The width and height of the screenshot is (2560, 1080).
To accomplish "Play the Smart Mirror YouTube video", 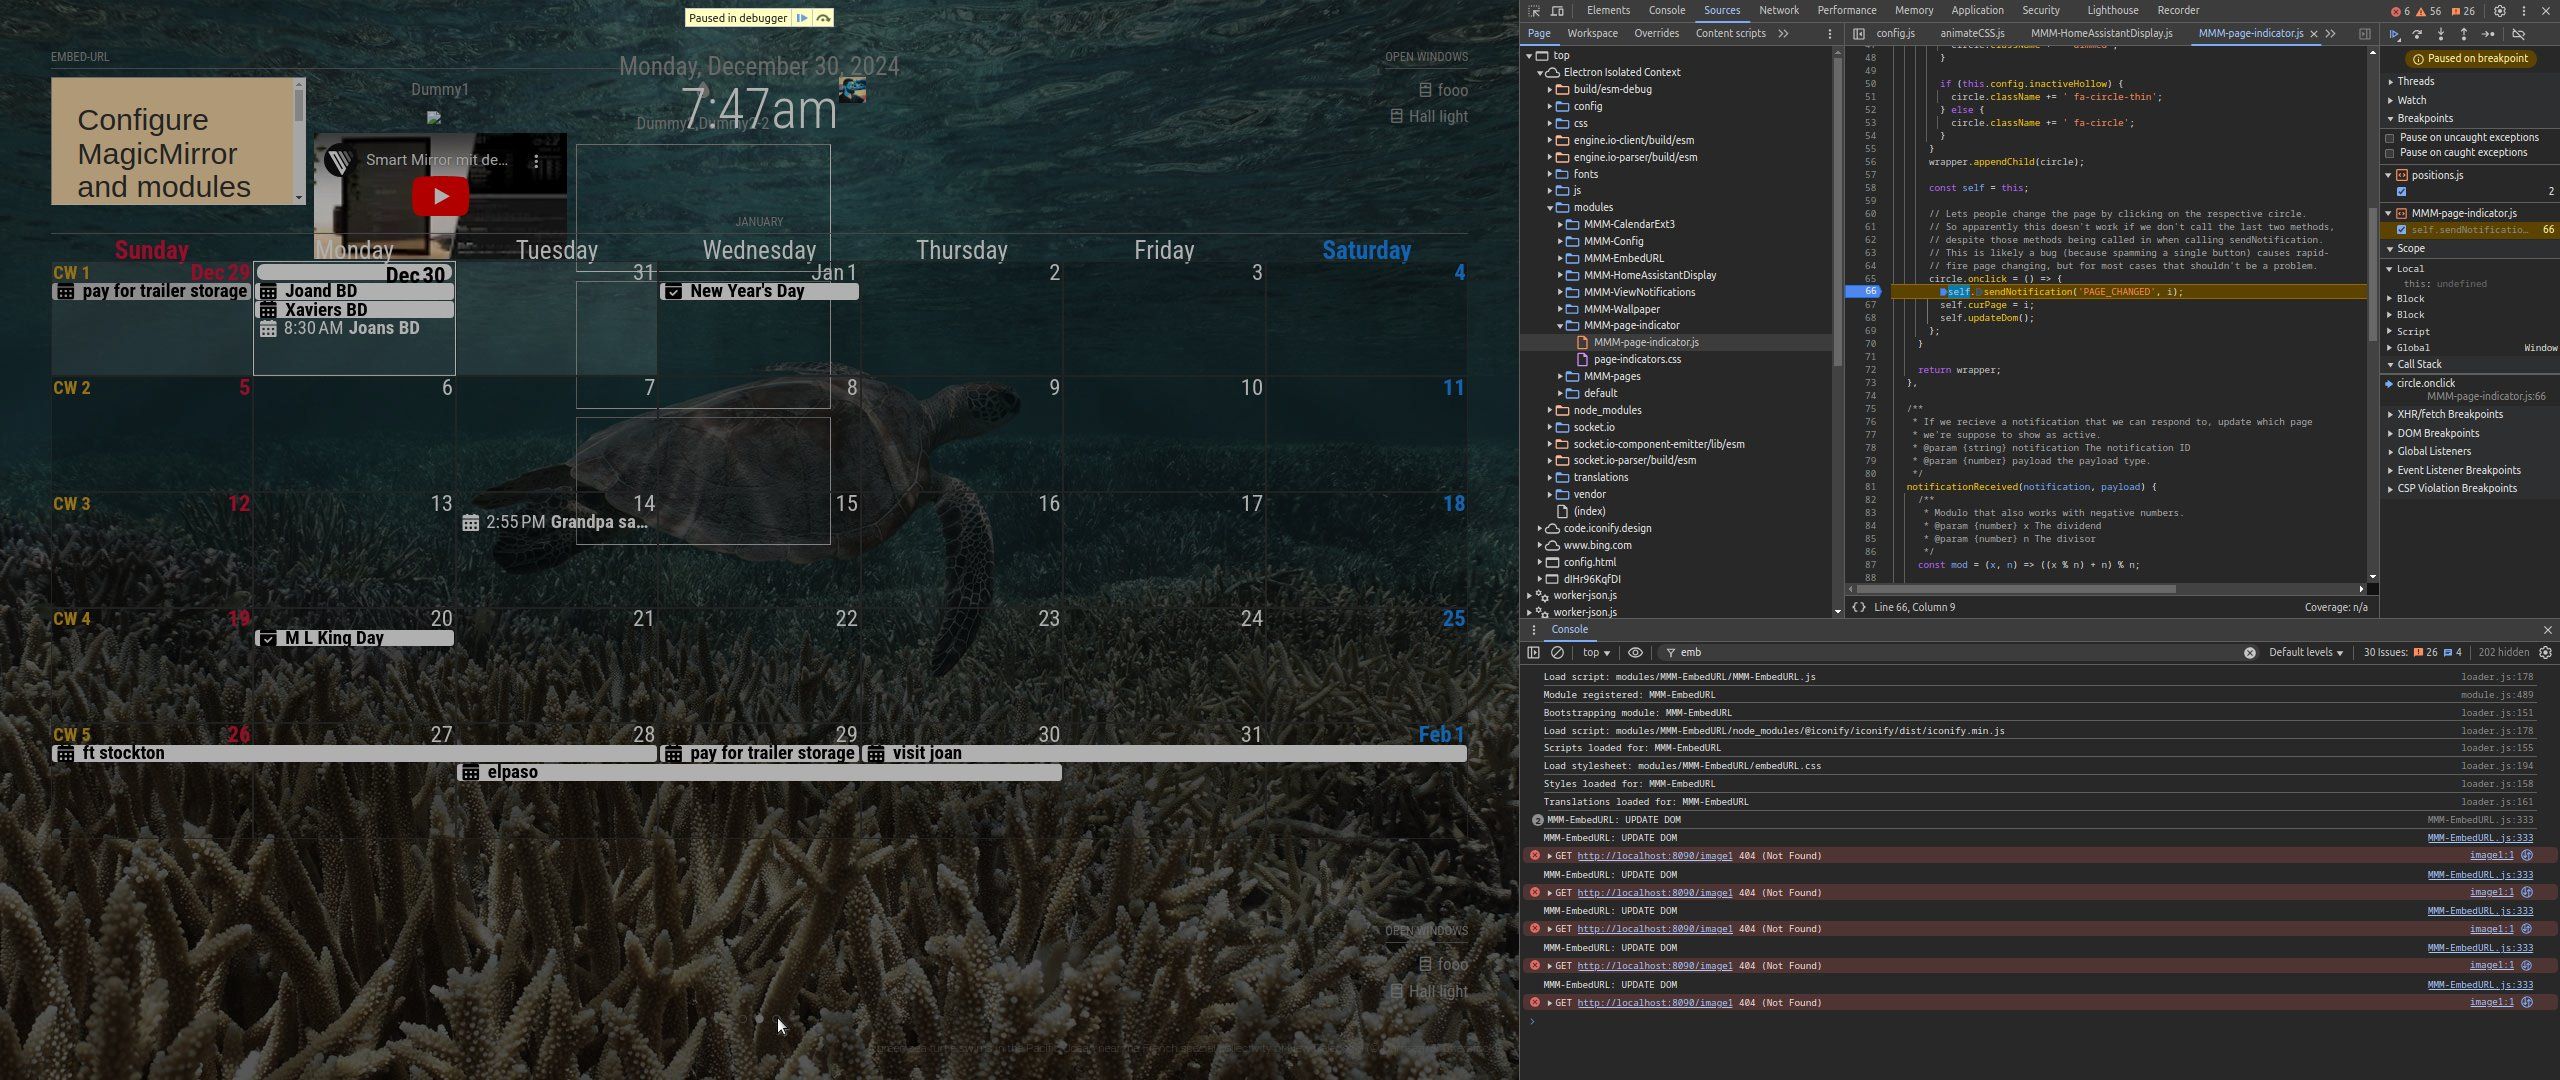I will point(440,196).
